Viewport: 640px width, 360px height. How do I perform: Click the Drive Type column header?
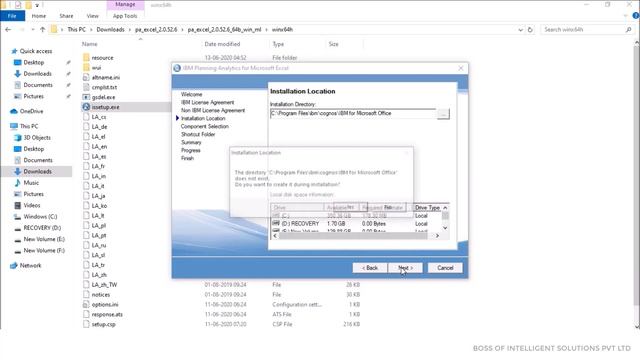pyautogui.click(x=427, y=208)
